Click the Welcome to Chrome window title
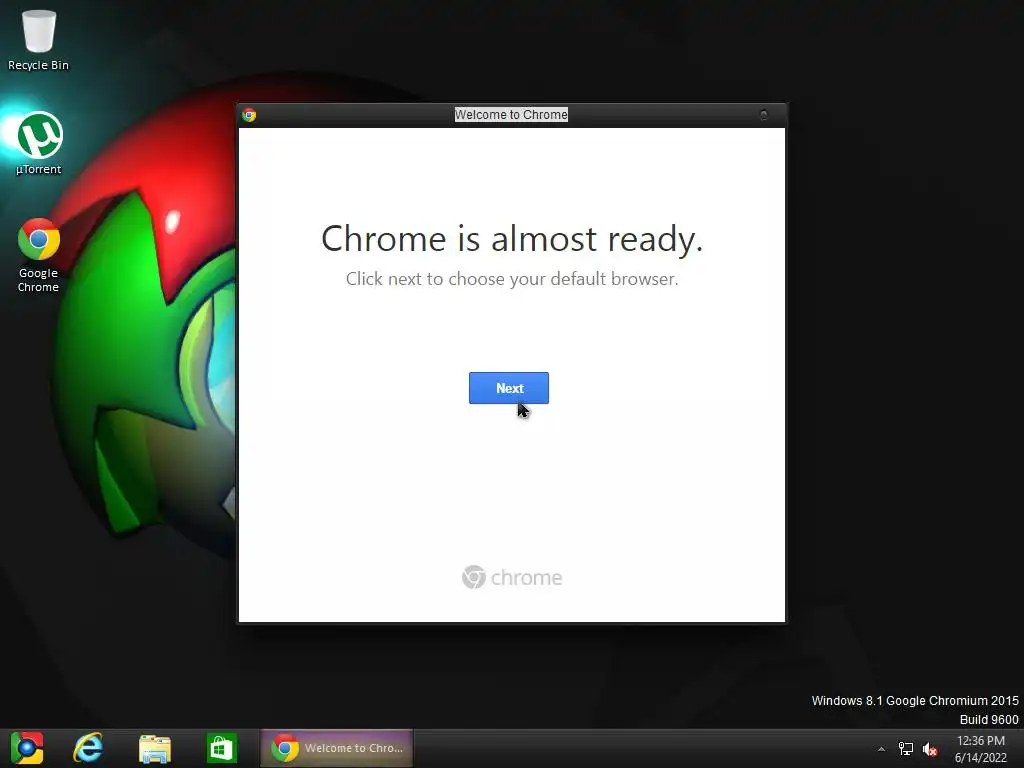Screen dimensions: 1024x768 coord(511,115)
